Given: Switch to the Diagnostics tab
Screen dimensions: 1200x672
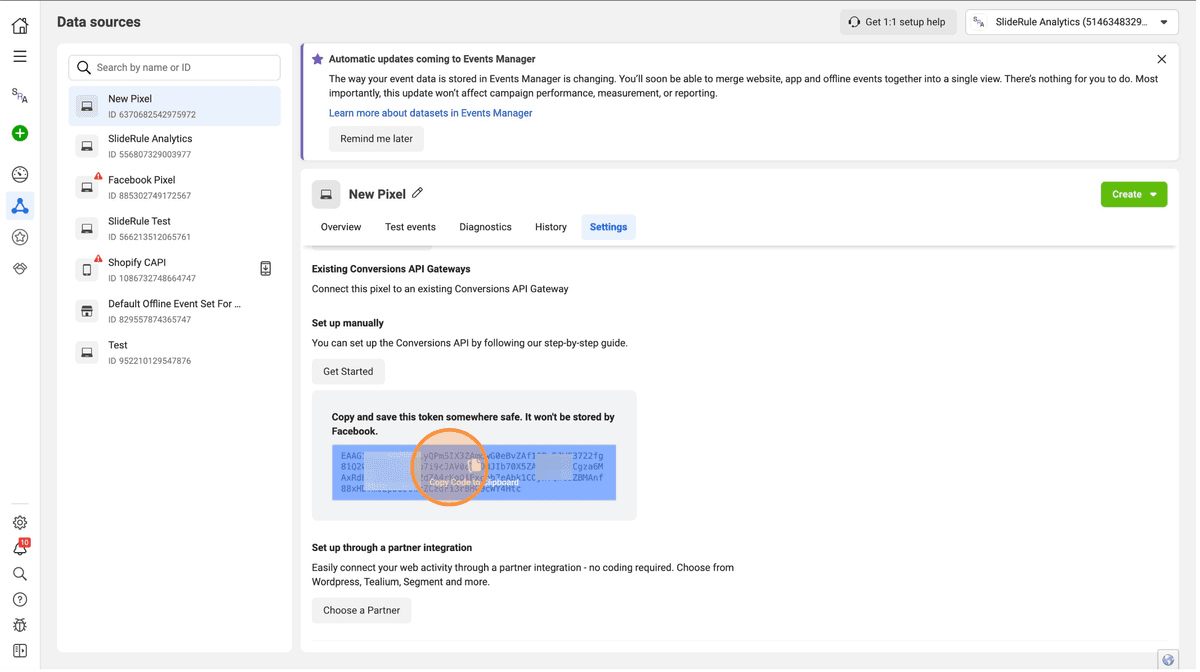Looking at the screenshot, I should (486, 228).
